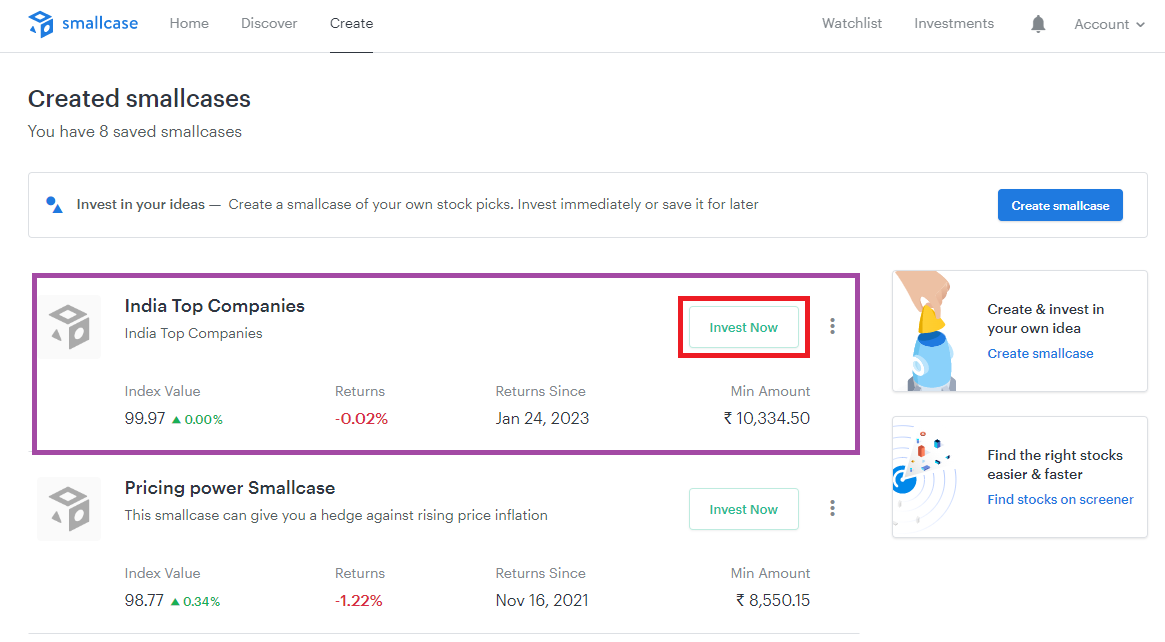Click the smallcase logo
This screenshot has width=1165, height=642.
(83, 24)
